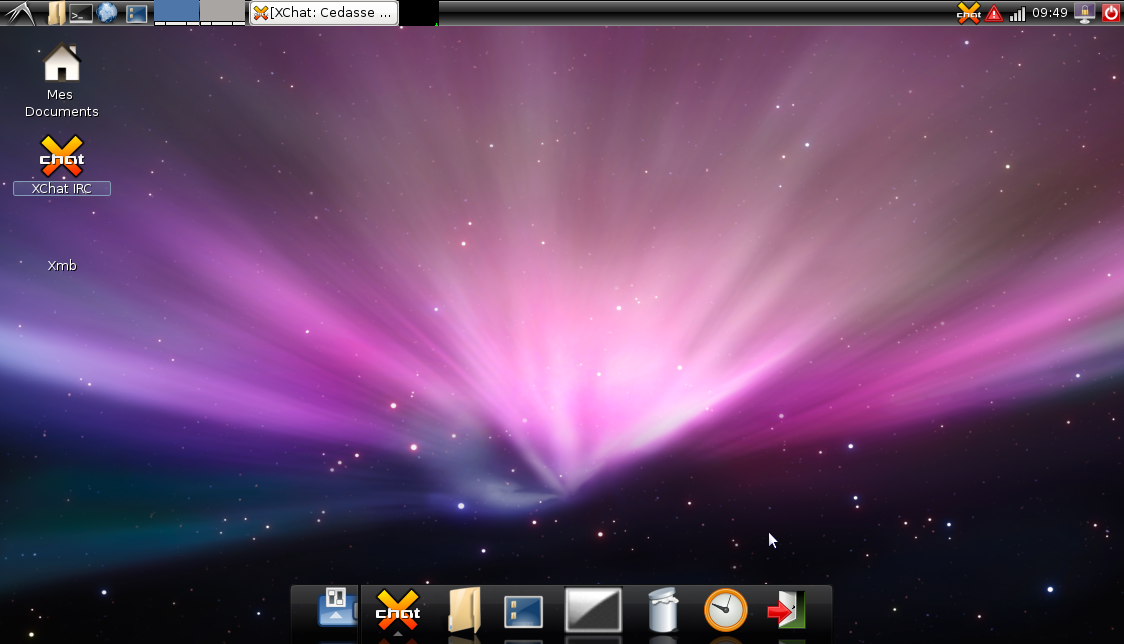
Task: Click the XChat IRC desktop label
Action: 62,189
